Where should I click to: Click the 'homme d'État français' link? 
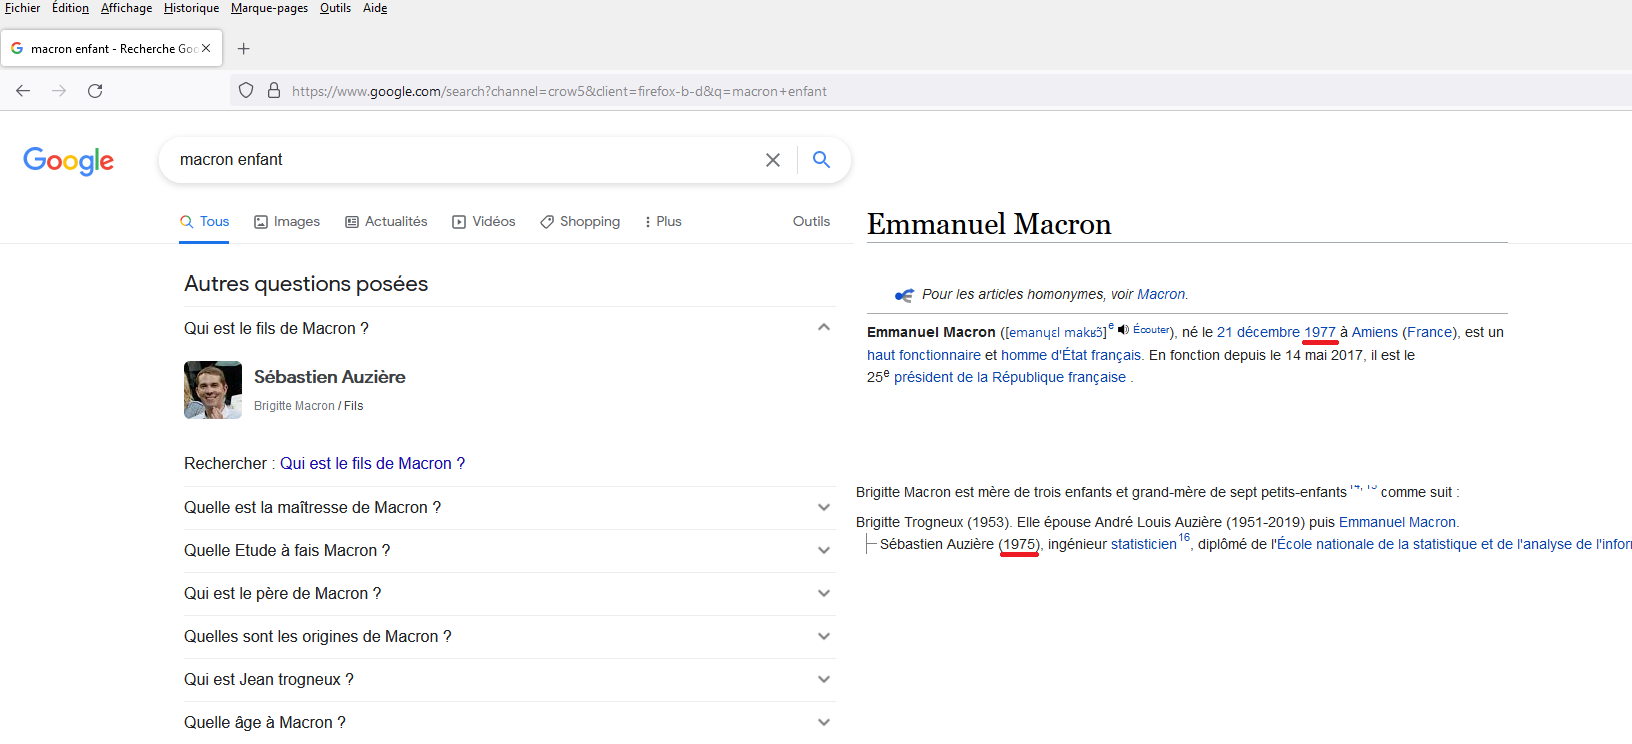pos(1071,356)
